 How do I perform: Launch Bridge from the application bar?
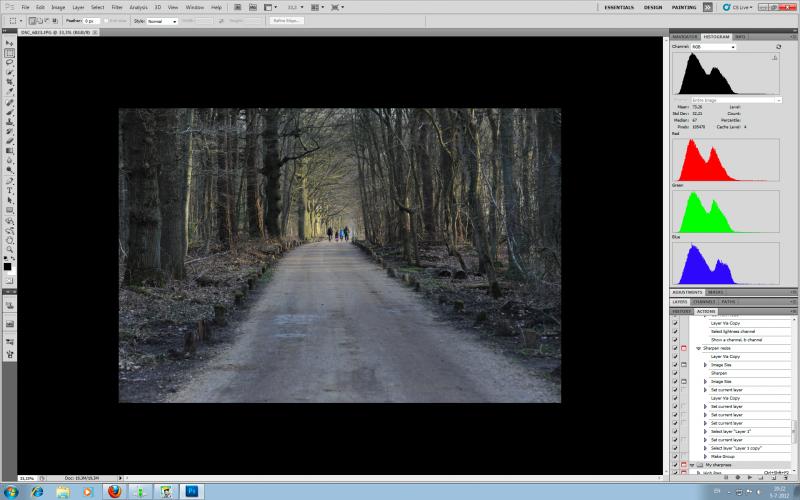click(238, 7)
